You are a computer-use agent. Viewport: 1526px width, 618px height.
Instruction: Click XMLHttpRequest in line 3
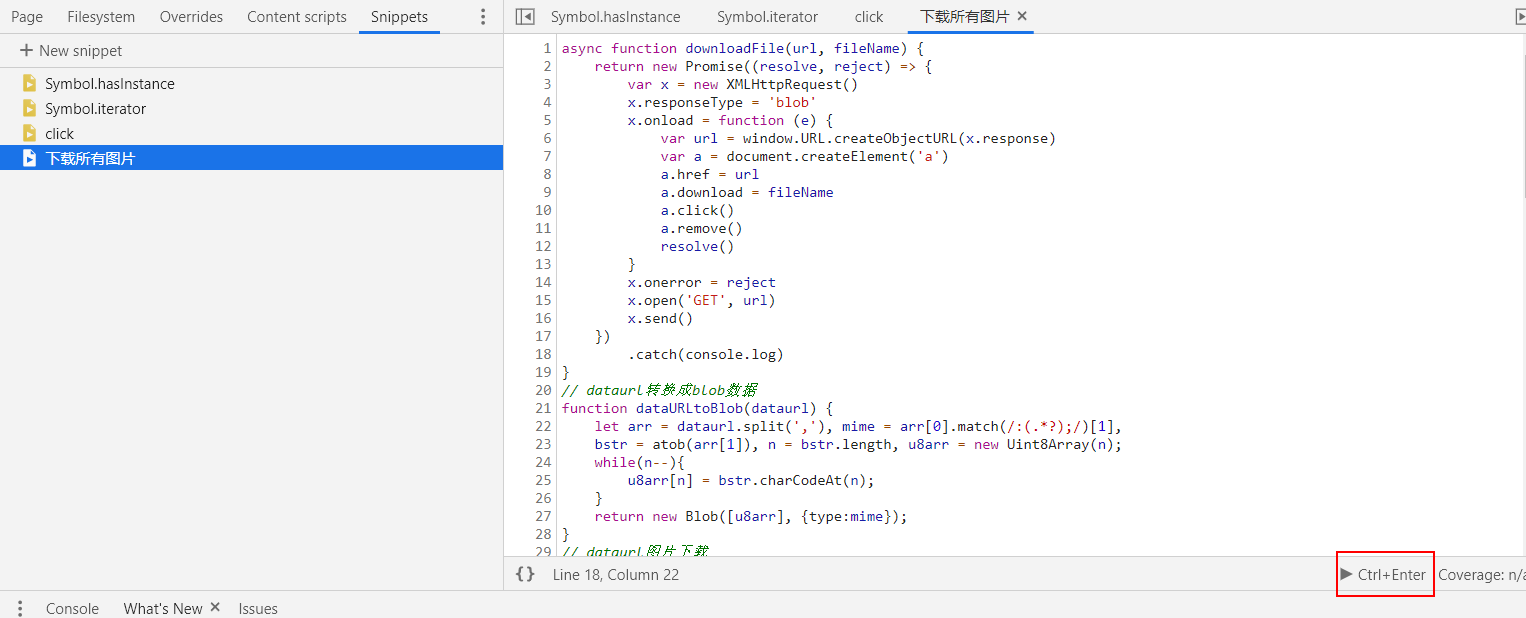point(784,84)
